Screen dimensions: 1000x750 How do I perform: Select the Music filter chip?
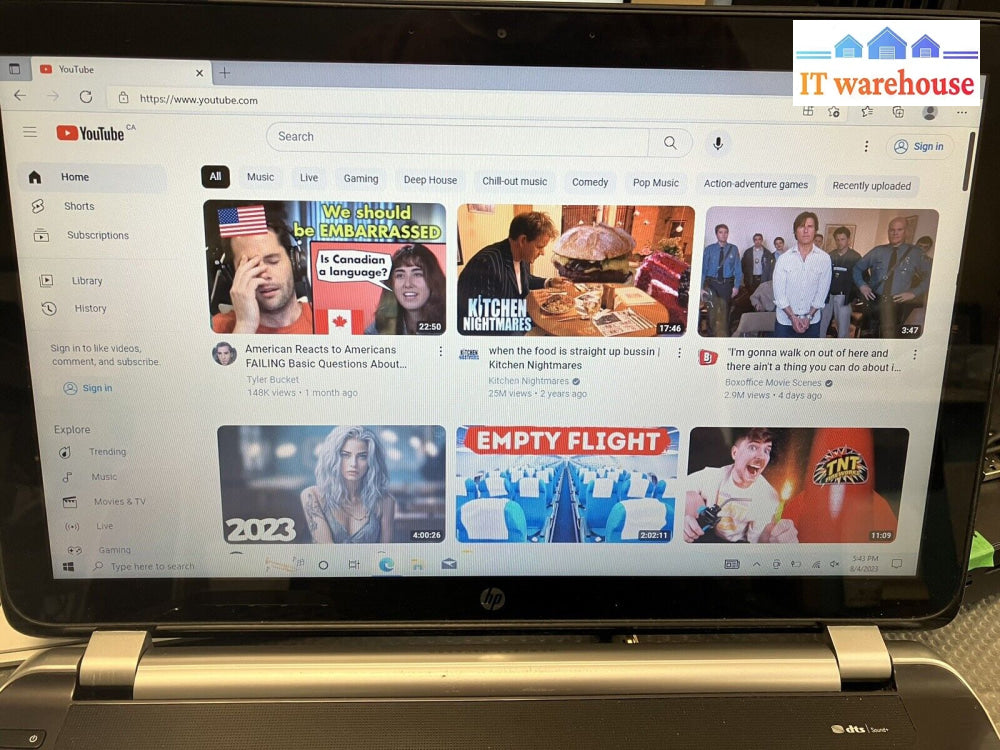(x=260, y=177)
